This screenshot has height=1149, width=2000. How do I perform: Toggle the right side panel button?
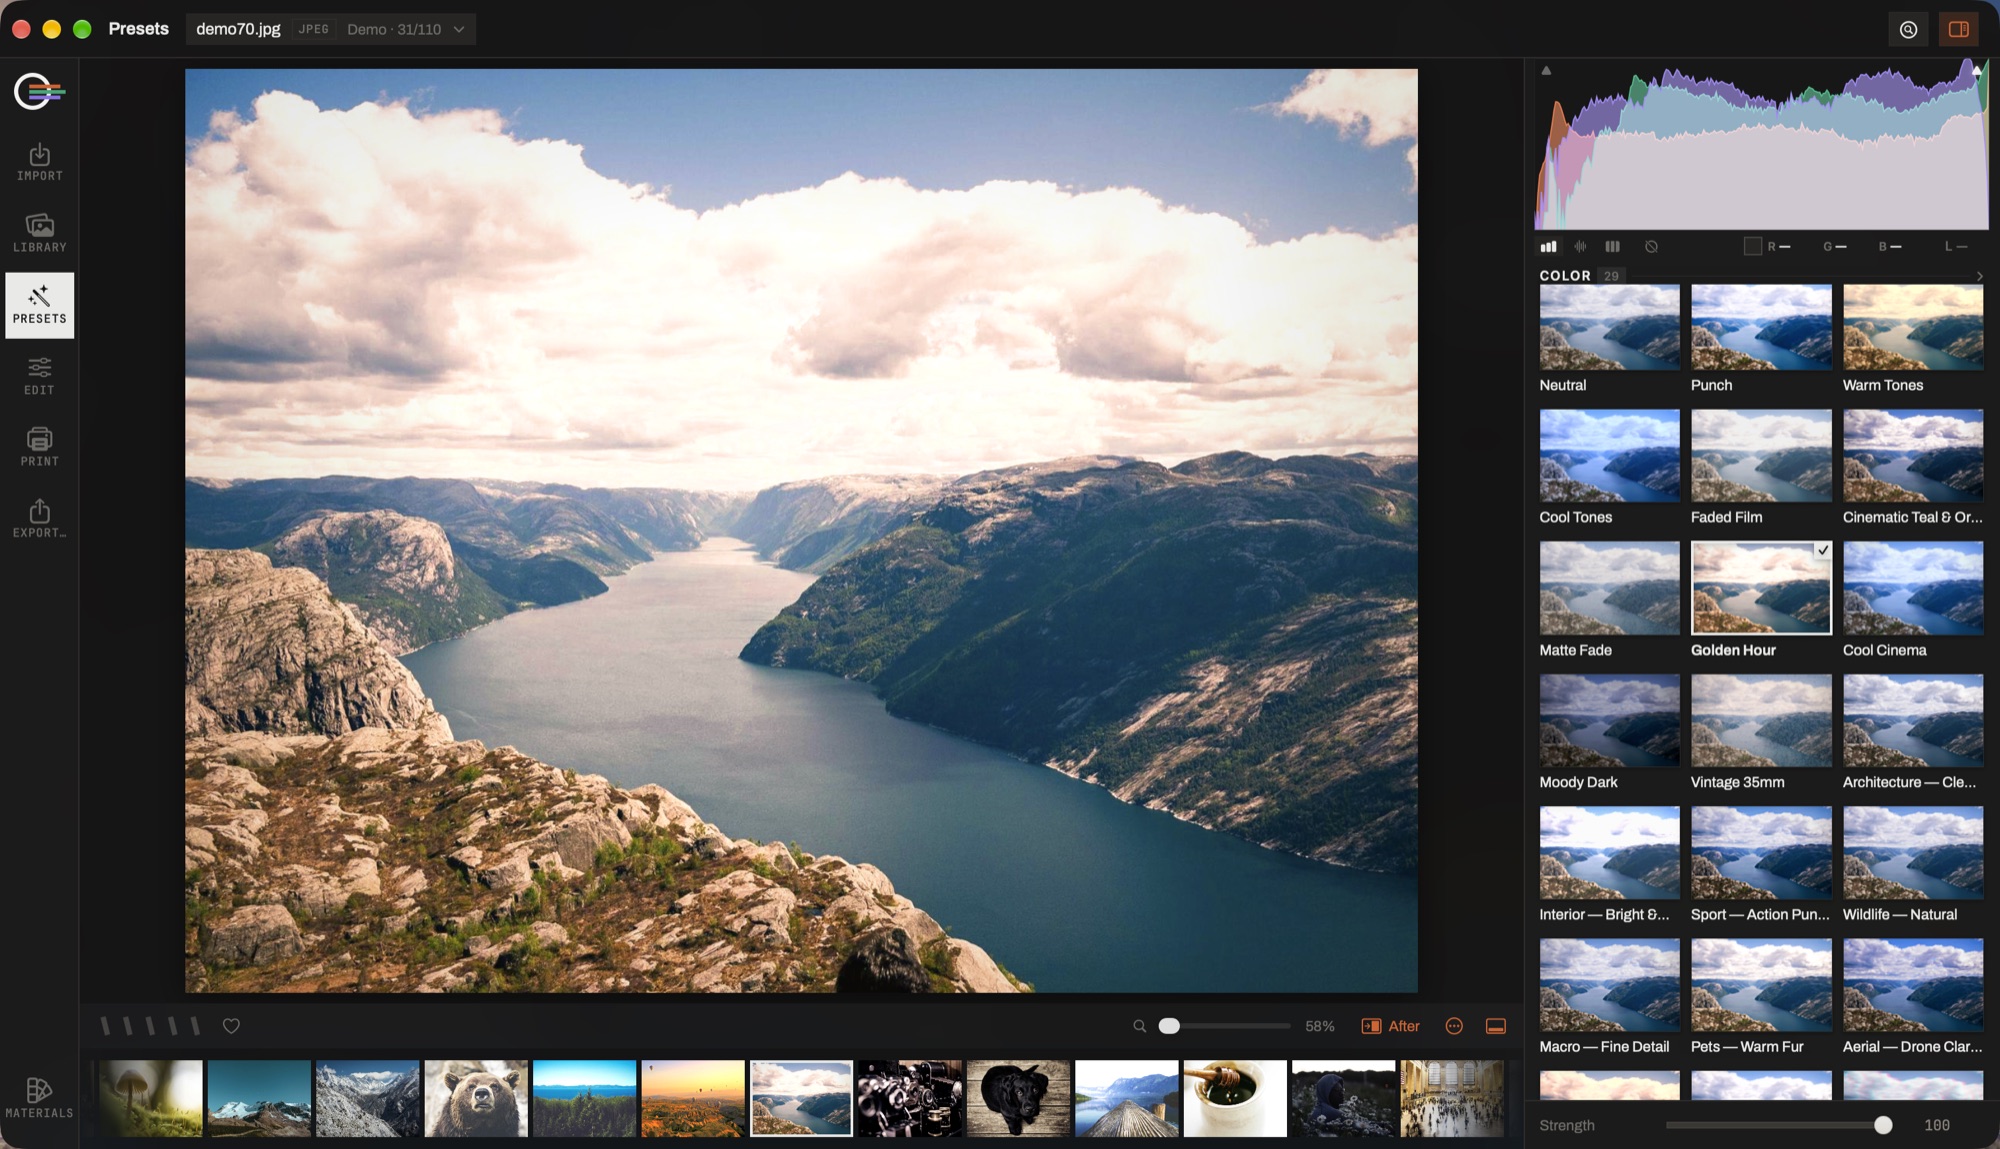pos(1958,30)
